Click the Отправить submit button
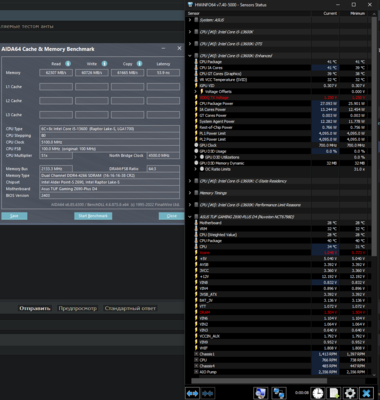 tap(35, 308)
